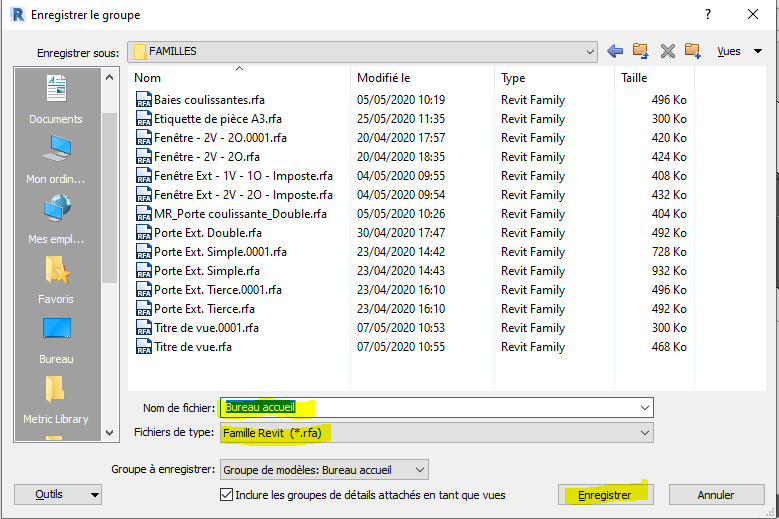779x519 pixels.
Task: Click the Revit R logo in title bar
Action: [x=18, y=14]
